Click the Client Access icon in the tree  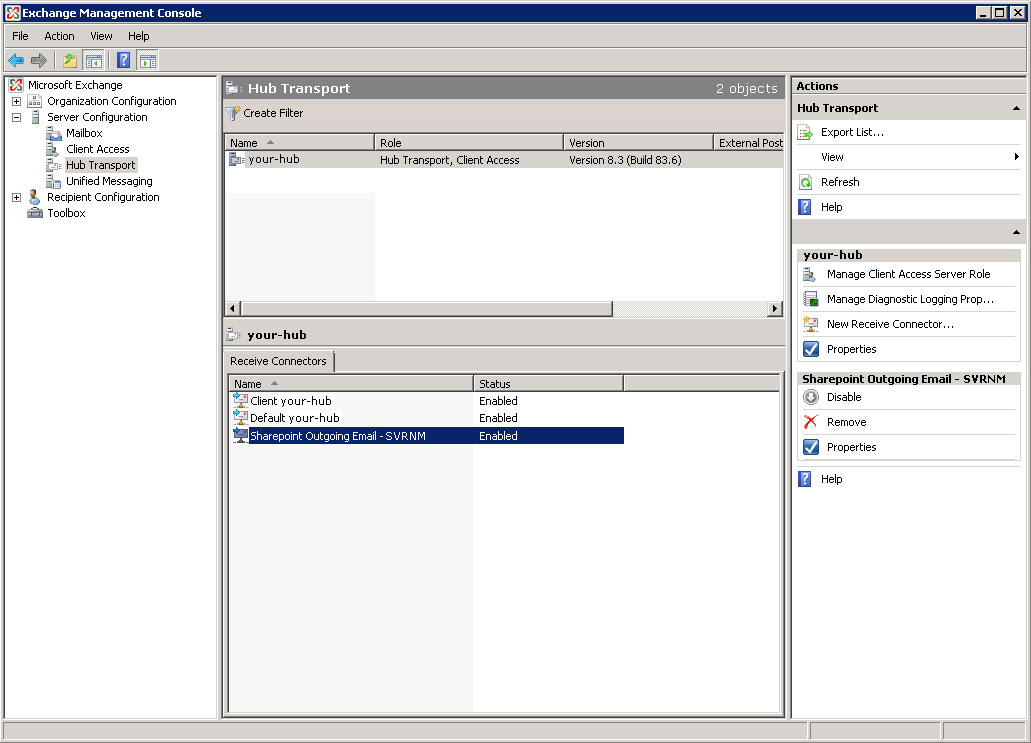[x=53, y=149]
